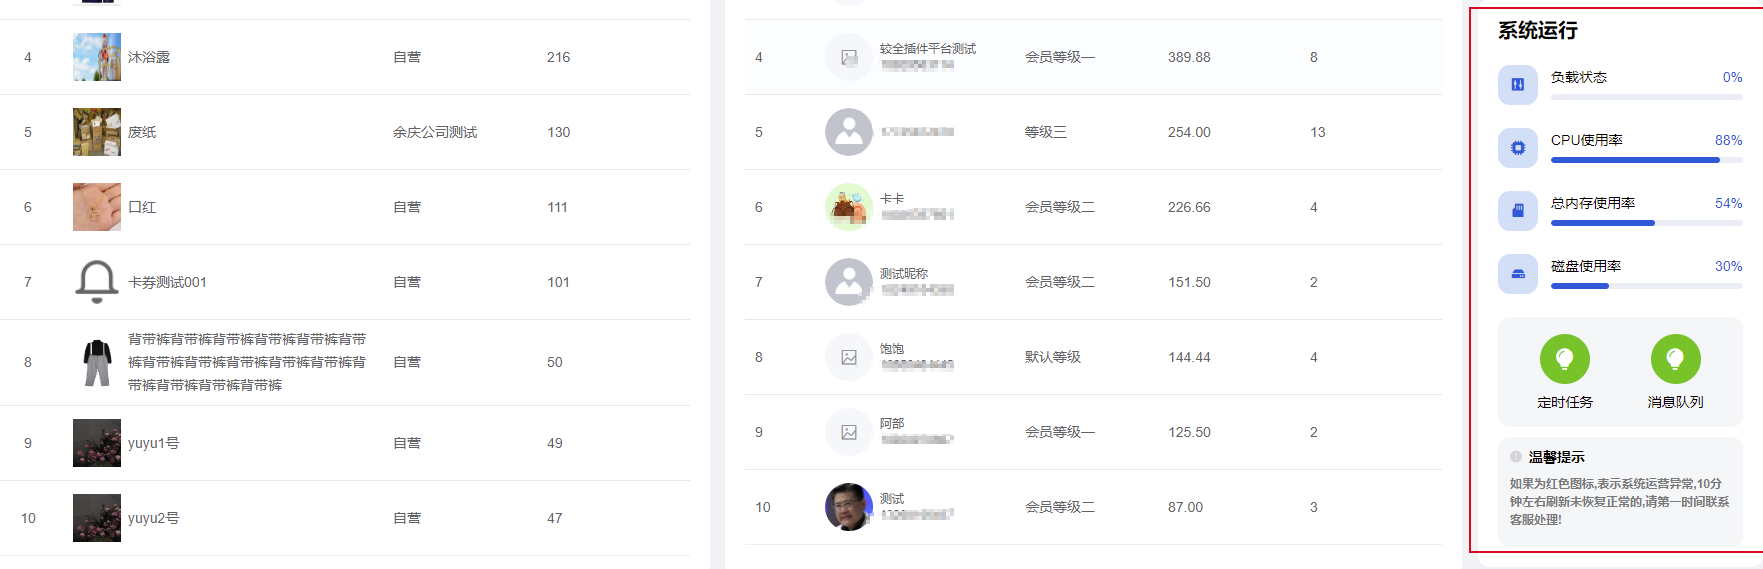Click the CPU使用率 chip icon
This screenshot has width=1763, height=569.
(x=1517, y=148)
